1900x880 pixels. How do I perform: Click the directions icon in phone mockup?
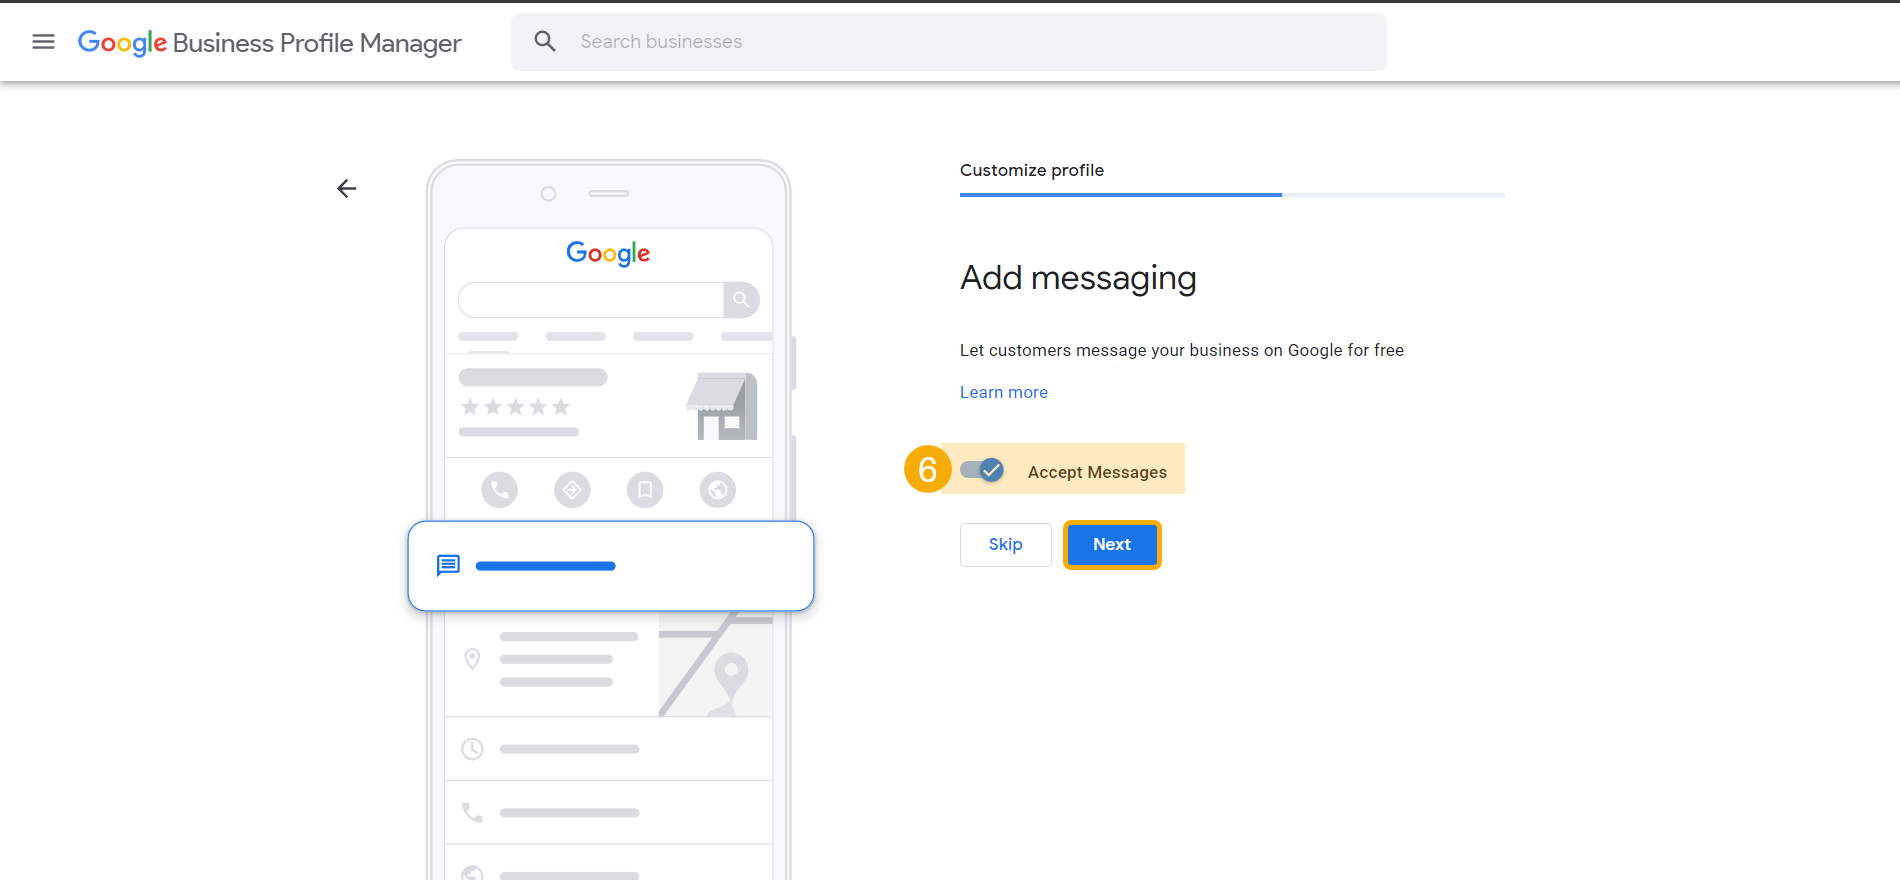pyautogui.click(x=572, y=489)
